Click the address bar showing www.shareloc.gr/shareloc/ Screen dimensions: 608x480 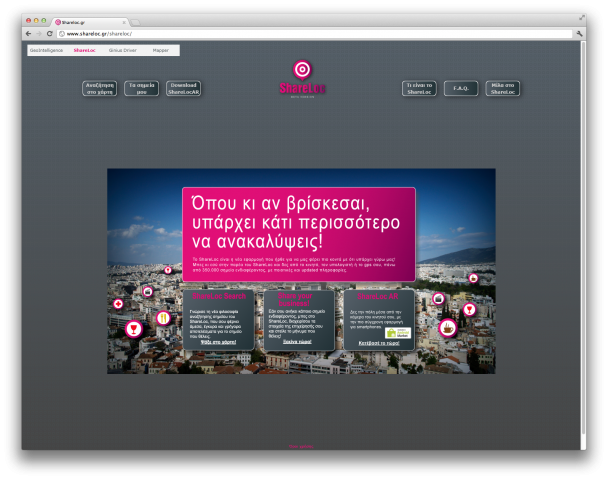315,34
